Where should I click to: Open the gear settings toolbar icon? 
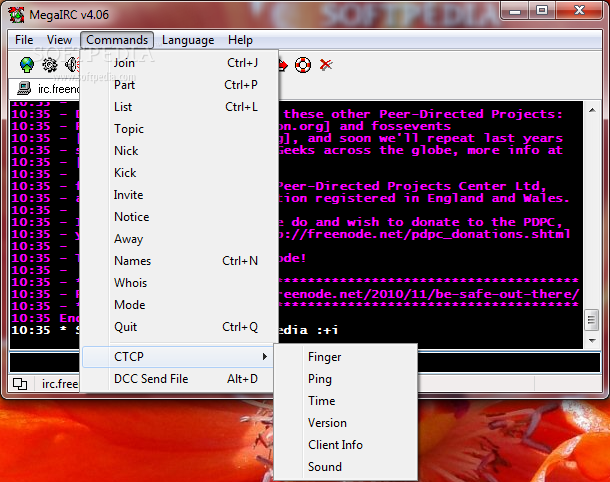pos(50,65)
